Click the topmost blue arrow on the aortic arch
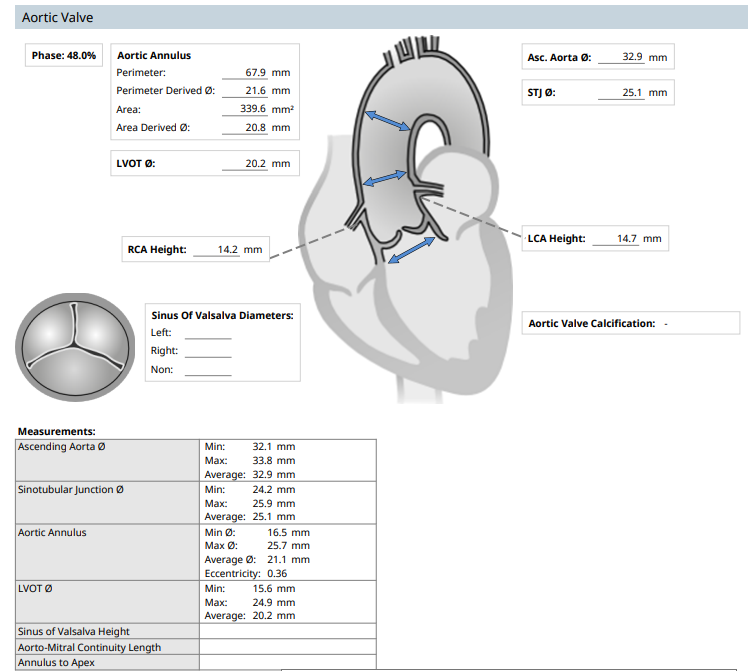 [x=387, y=120]
